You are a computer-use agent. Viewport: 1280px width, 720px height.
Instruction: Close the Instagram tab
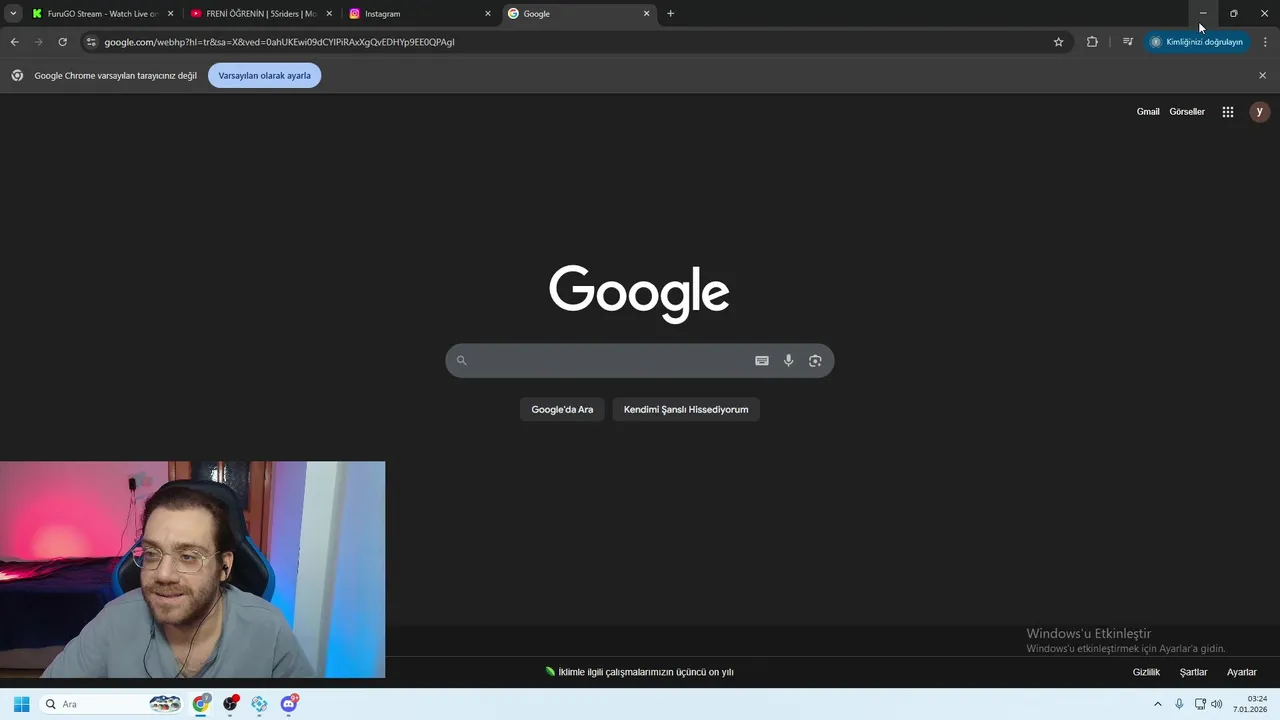pyautogui.click(x=488, y=14)
